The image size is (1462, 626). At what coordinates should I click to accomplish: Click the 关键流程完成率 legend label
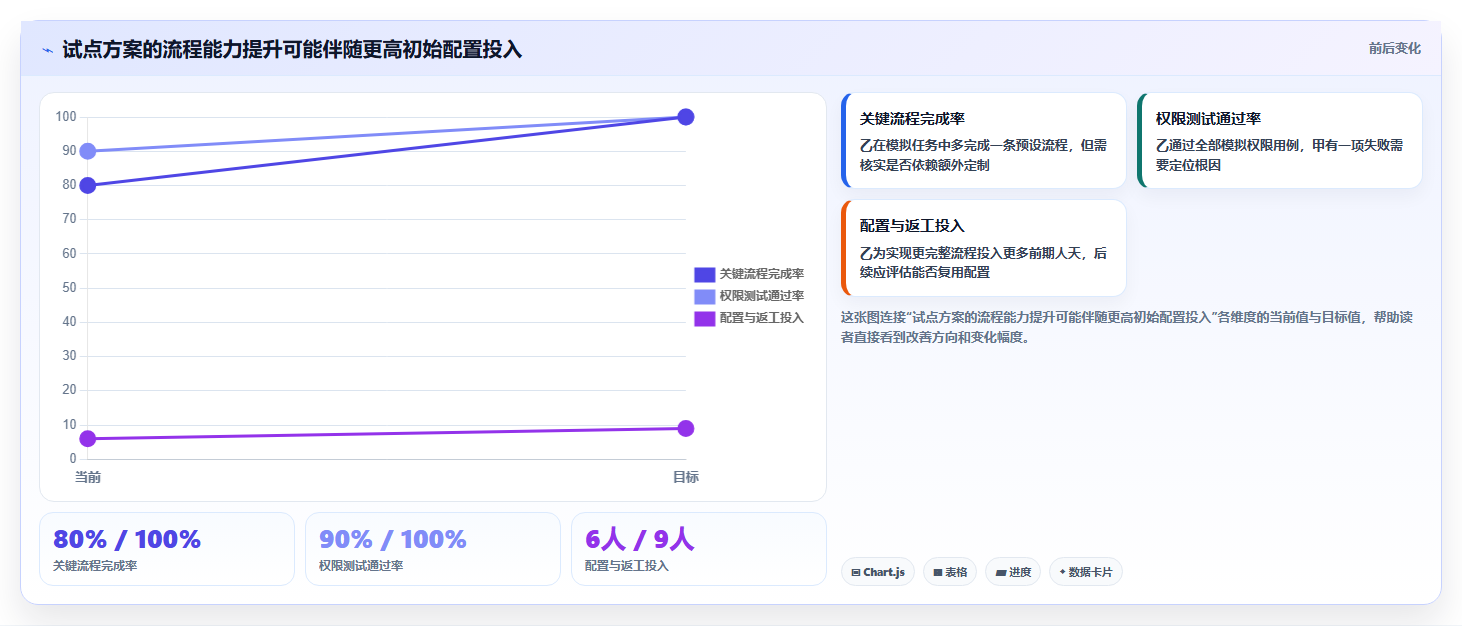coord(762,274)
